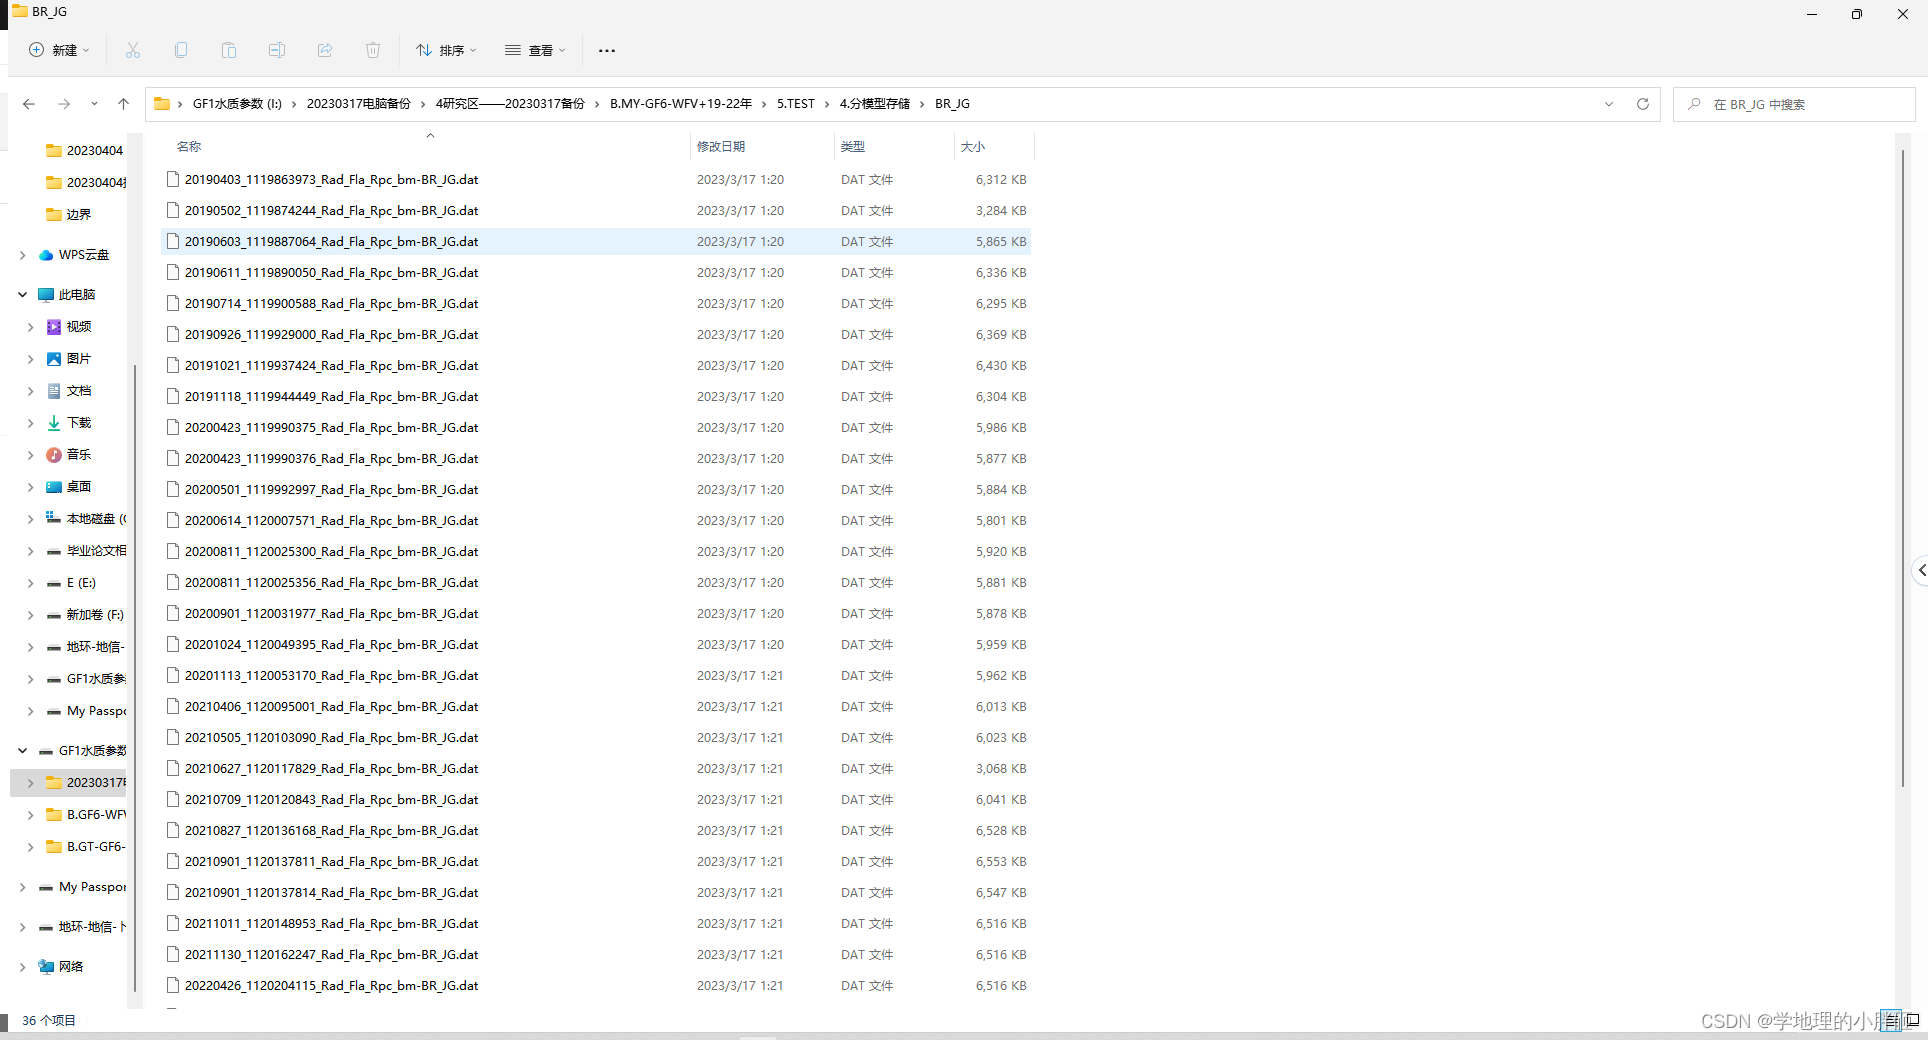This screenshot has height=1040, width=1928.
Task: Select file 20200501_1119992997_Rad_Fla_Rpc_bm-BR_JG.dat
Action: click(596, 490)
